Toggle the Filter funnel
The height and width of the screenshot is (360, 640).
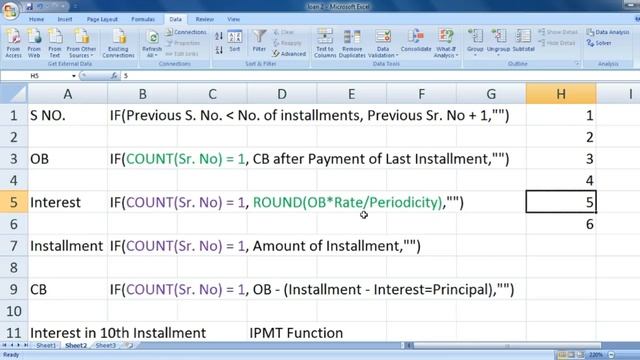point(259,41)
